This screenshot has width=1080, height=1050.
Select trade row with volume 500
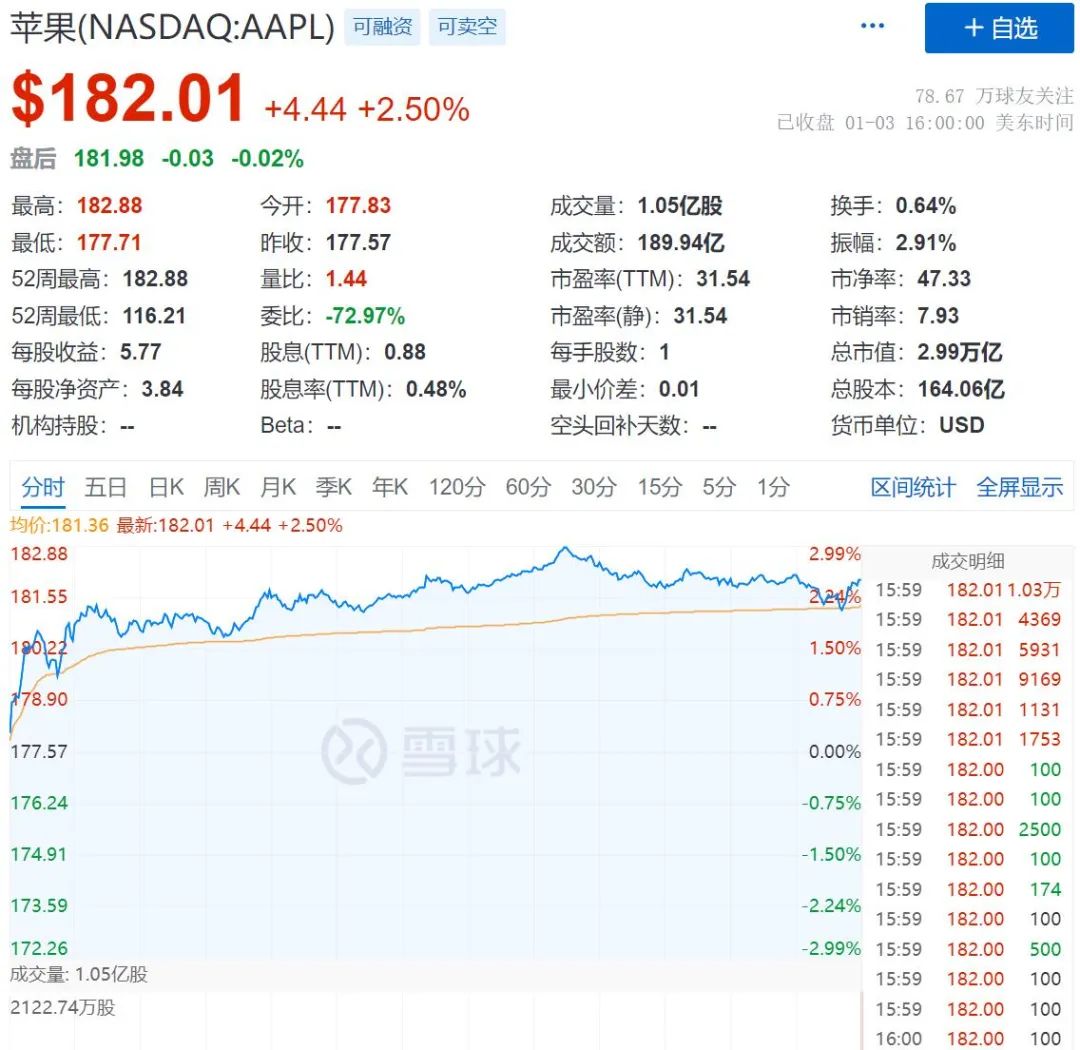[968, 949]
